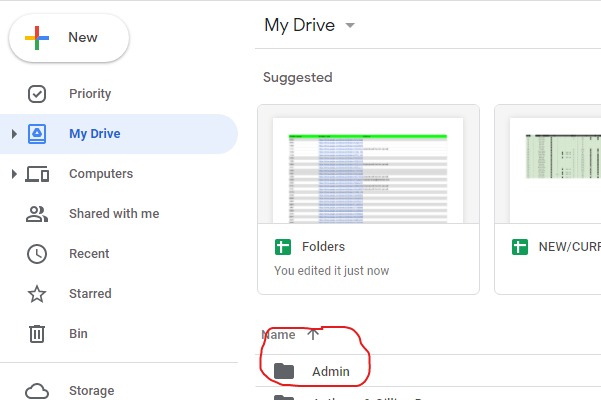
Task: Click the Computers devices icon
Action: (x=37, y=174)
